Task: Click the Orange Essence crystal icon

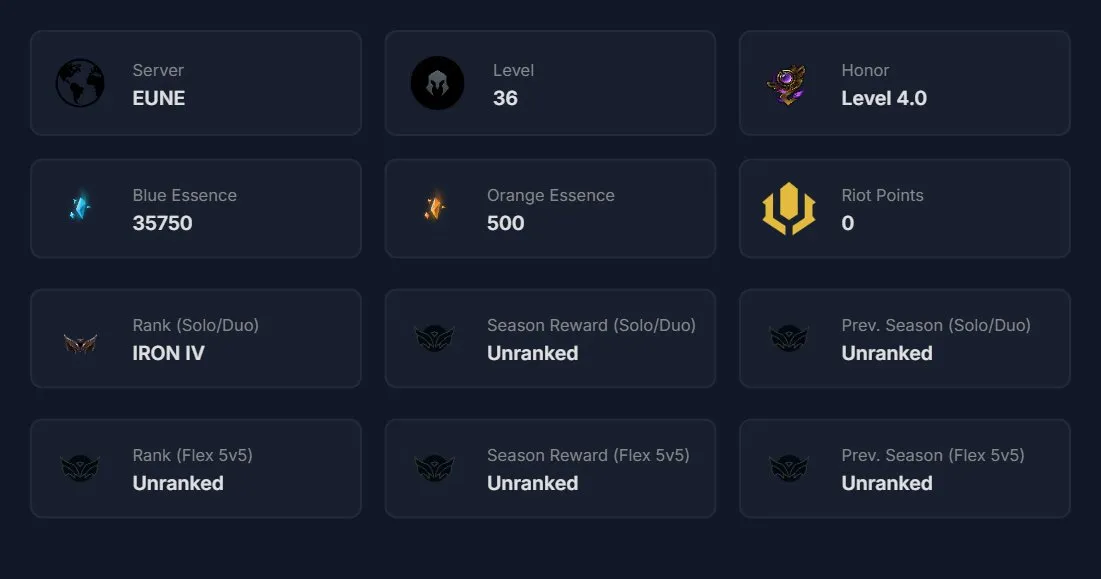Action: point(435,206)
